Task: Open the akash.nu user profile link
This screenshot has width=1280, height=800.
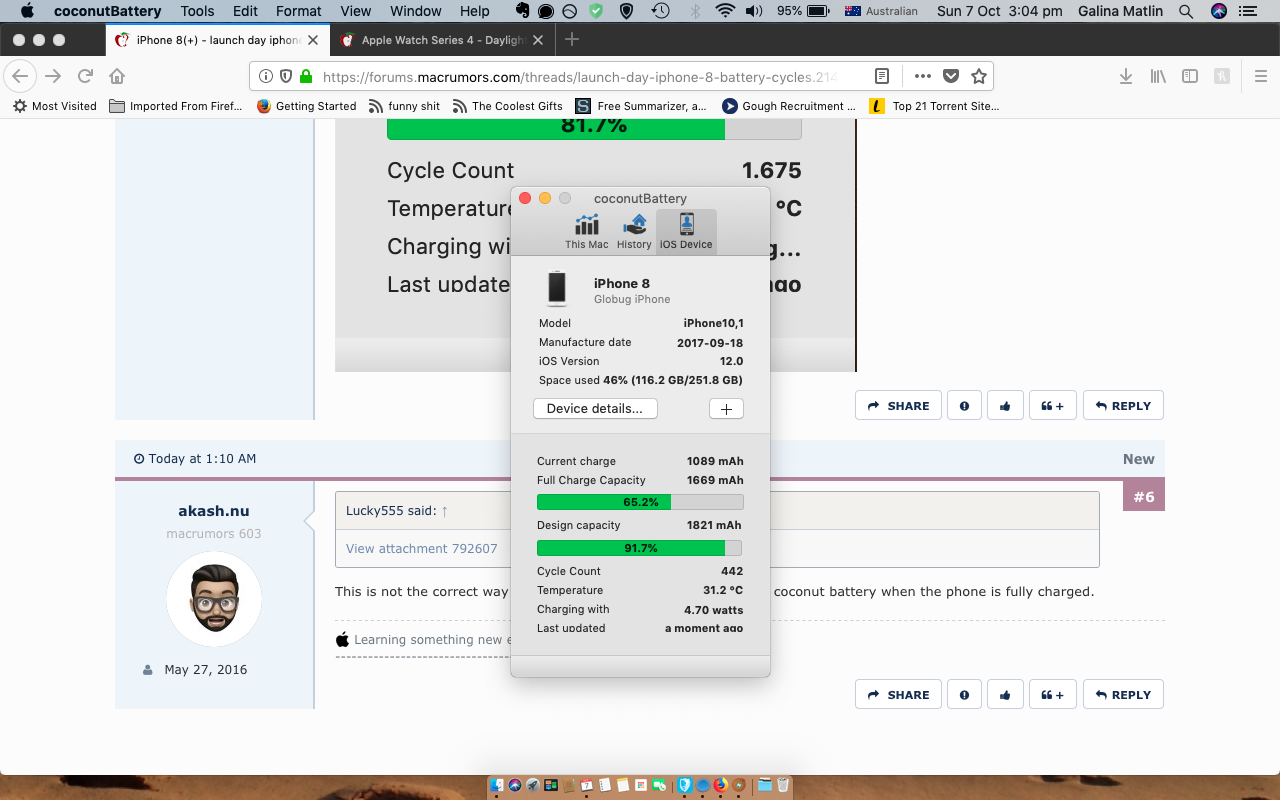Action: click(x=214, y=511)
